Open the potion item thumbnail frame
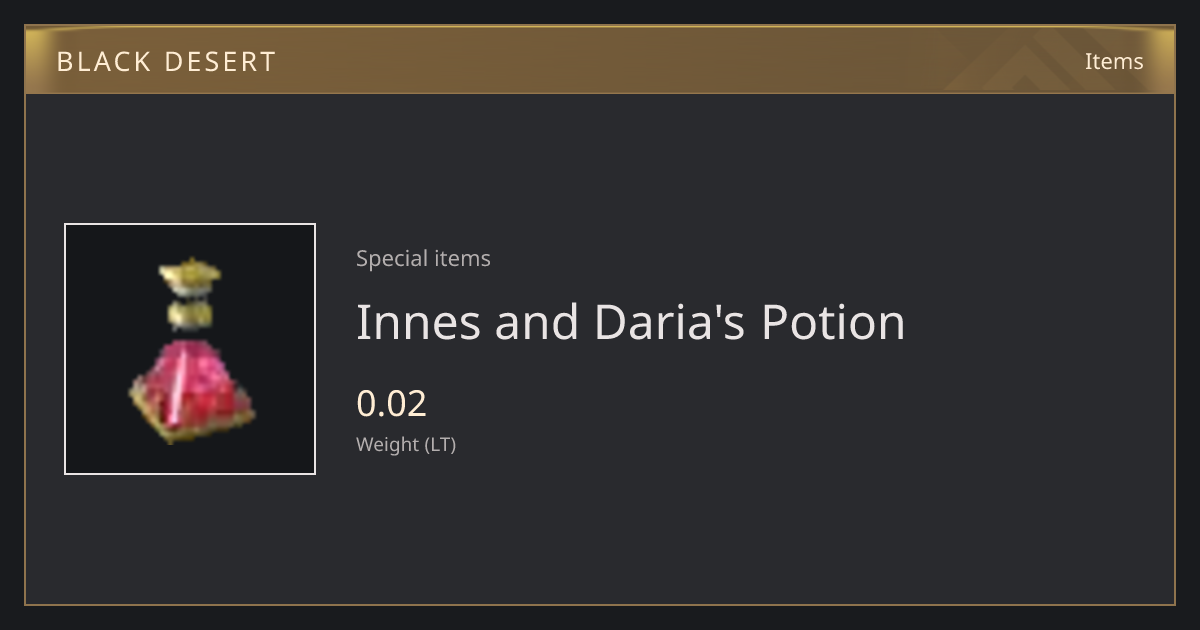This screenshot has height=630, width=1200. 190,349
